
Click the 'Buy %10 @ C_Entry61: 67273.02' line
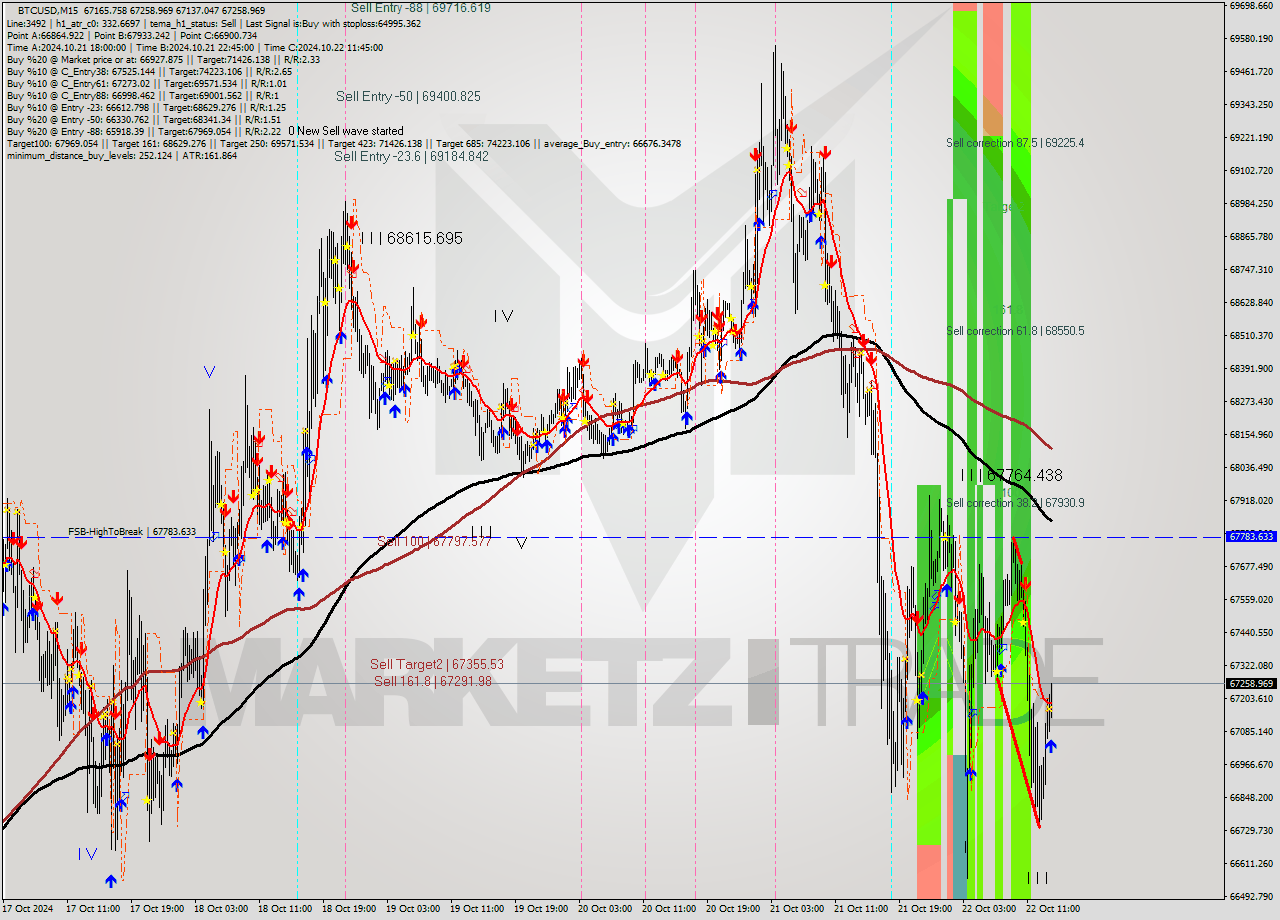147,83
